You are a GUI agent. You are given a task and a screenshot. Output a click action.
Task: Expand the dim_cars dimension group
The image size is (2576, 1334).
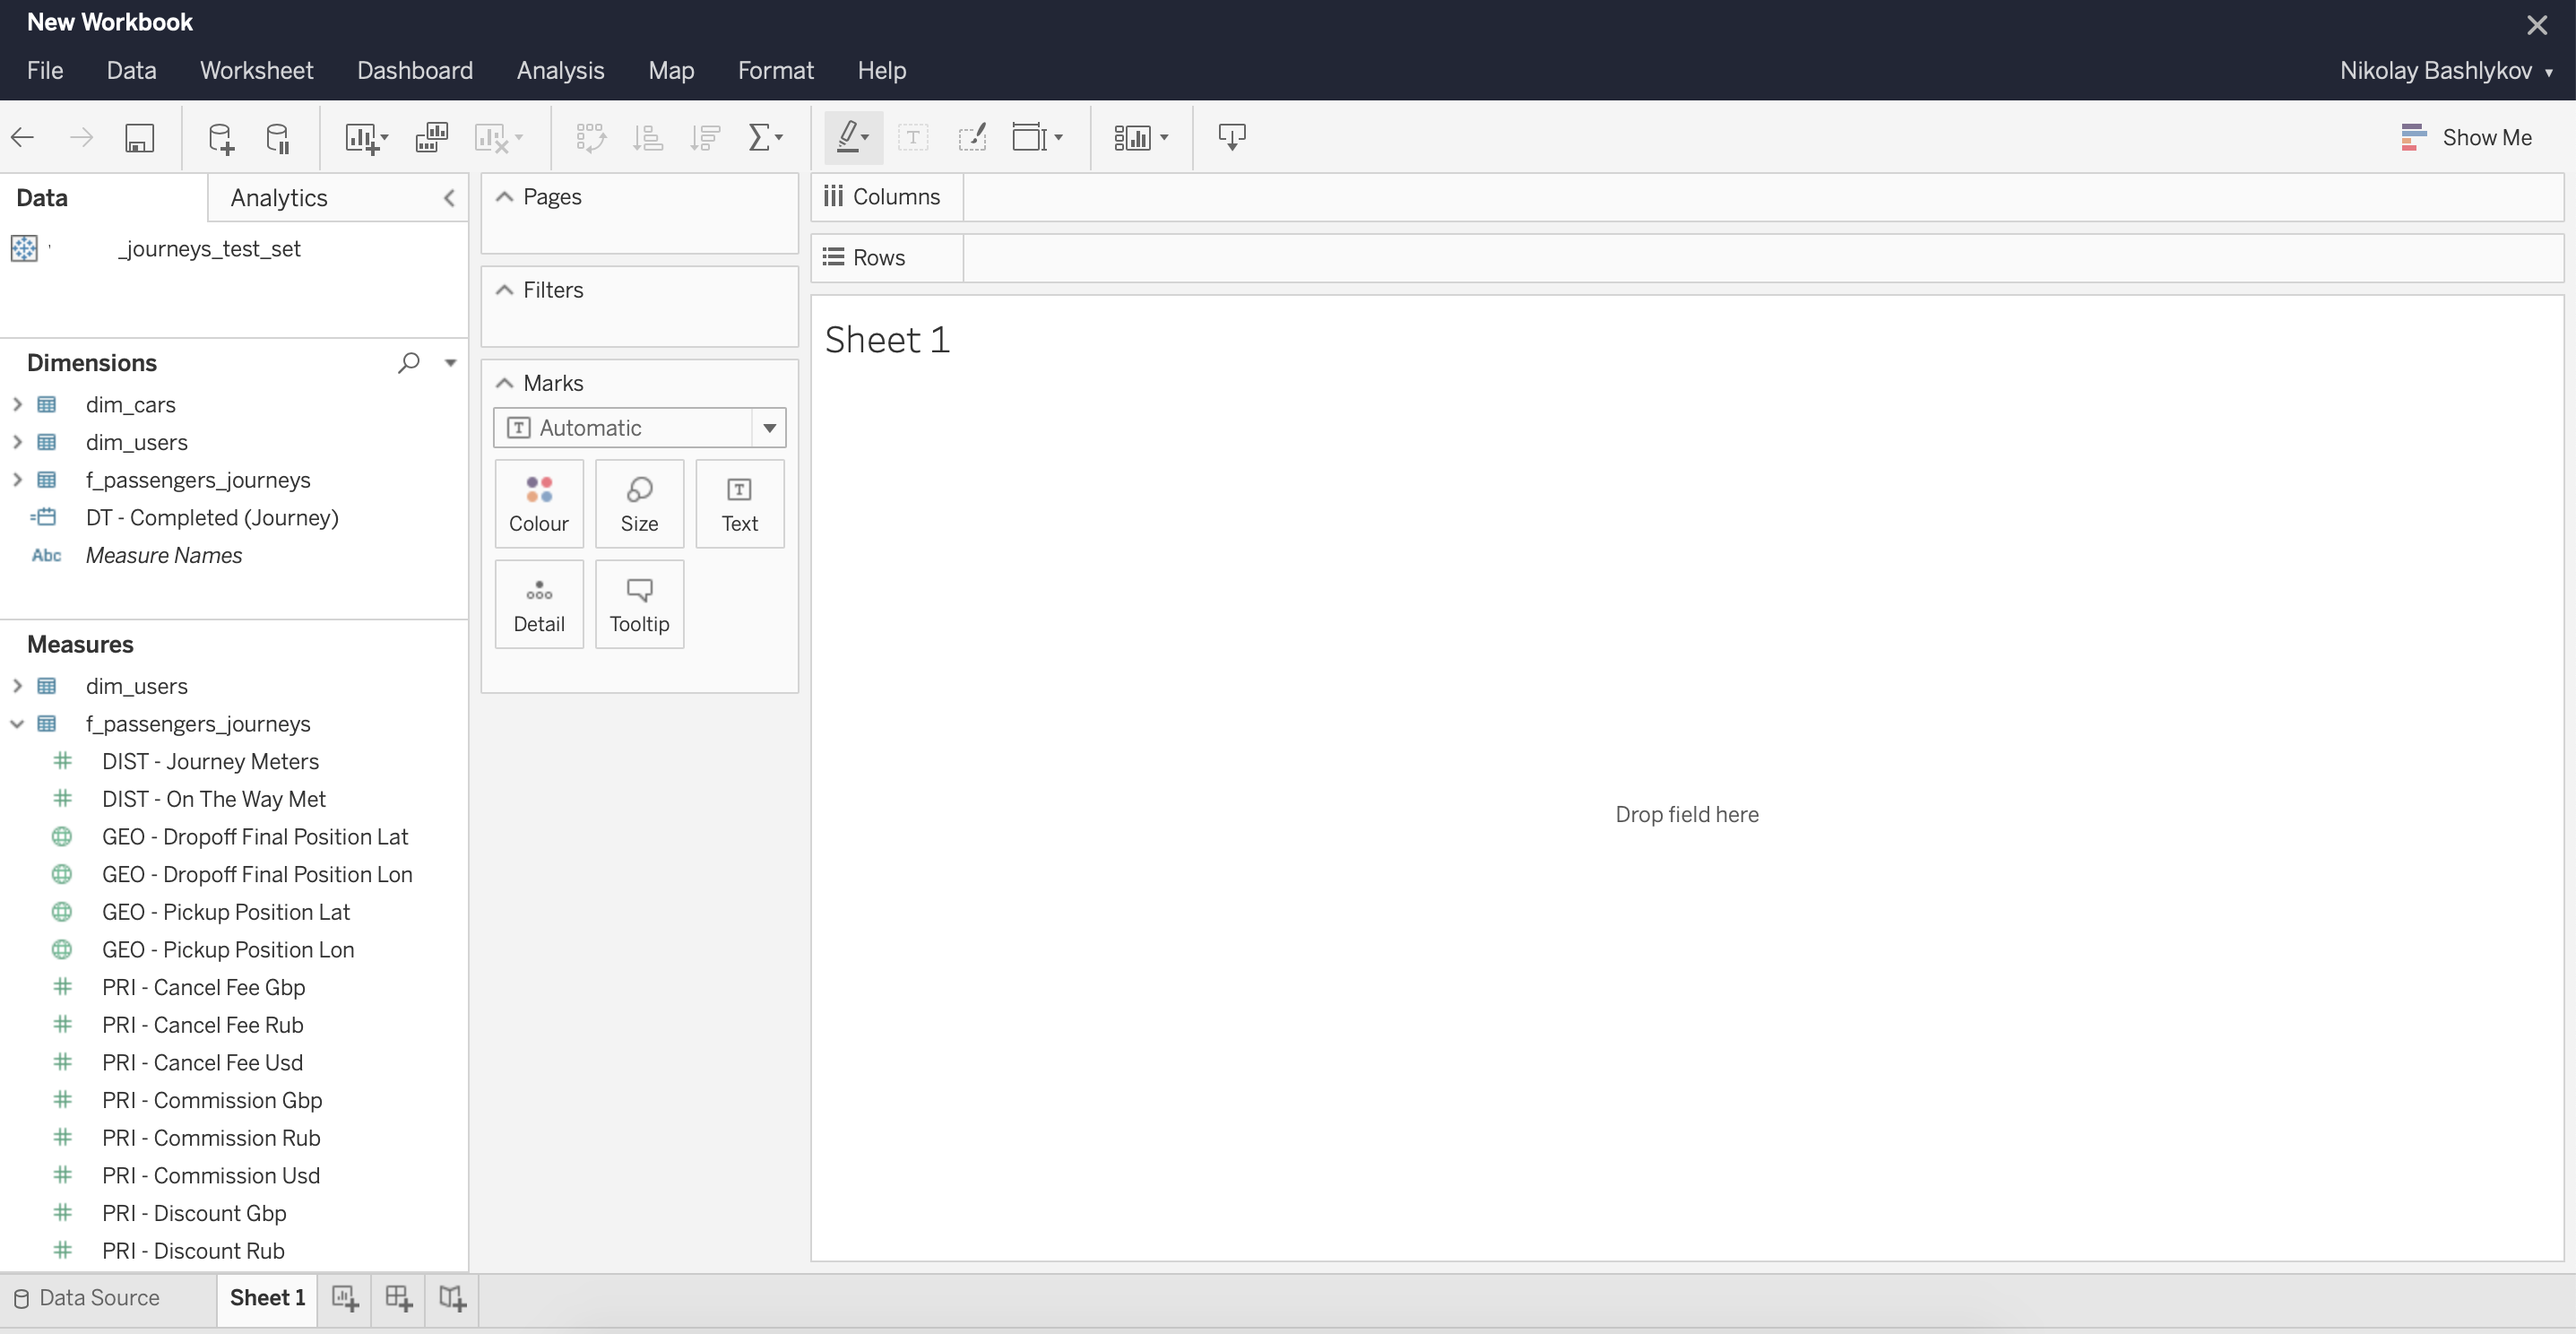coord(17,405)
